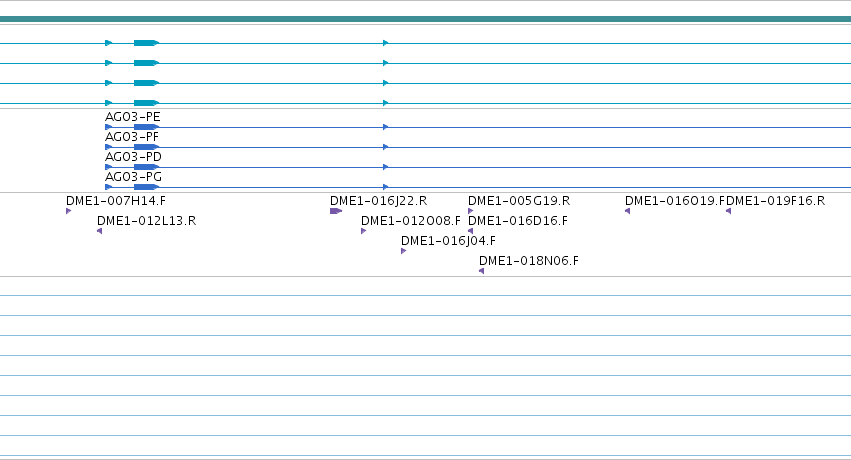Select the thick exon block under AGO3-PF

coord(146,147)
